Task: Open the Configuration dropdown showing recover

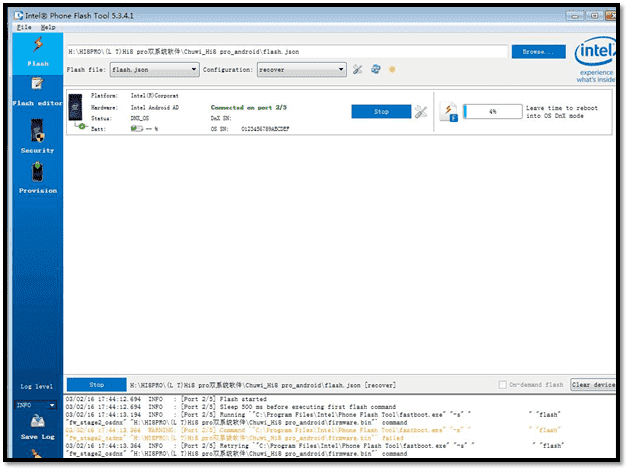Action: [x=302, y=70]
